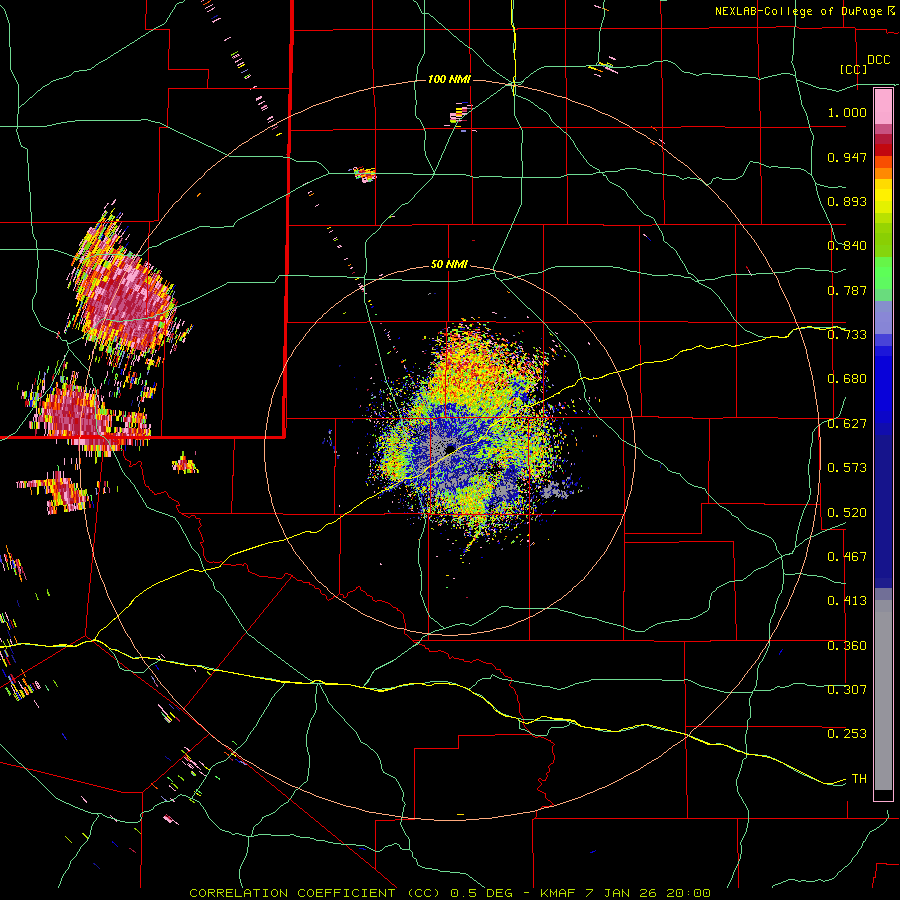
Task: Click the 0.627 legend value
Action: coord(847,424)
